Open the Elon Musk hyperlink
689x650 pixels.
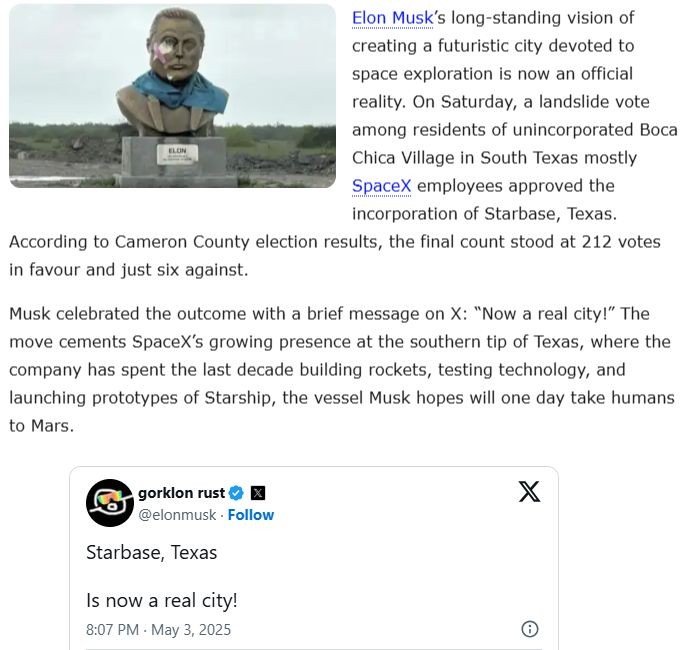click(x=392, y=18)
